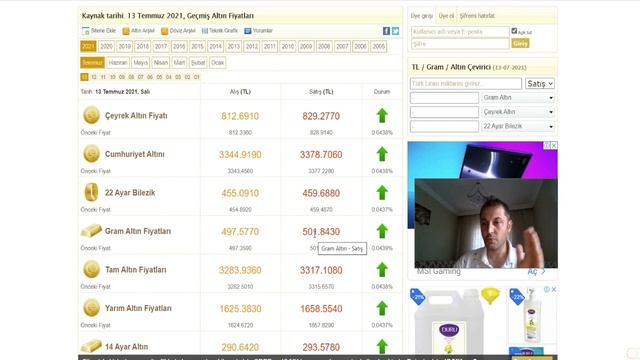Viewport: 640px width, 360px height.
Task: Click Tam Altın coin icon
Action: [x=91, y=269]
